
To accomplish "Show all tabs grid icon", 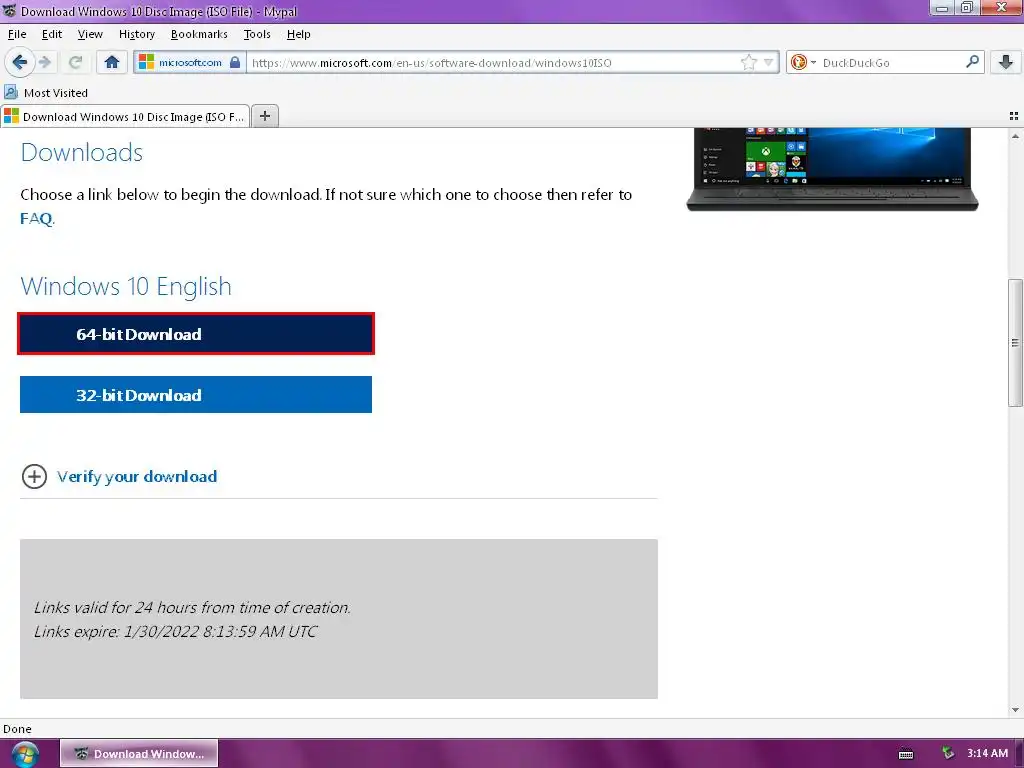I will tap(1014, 116).
